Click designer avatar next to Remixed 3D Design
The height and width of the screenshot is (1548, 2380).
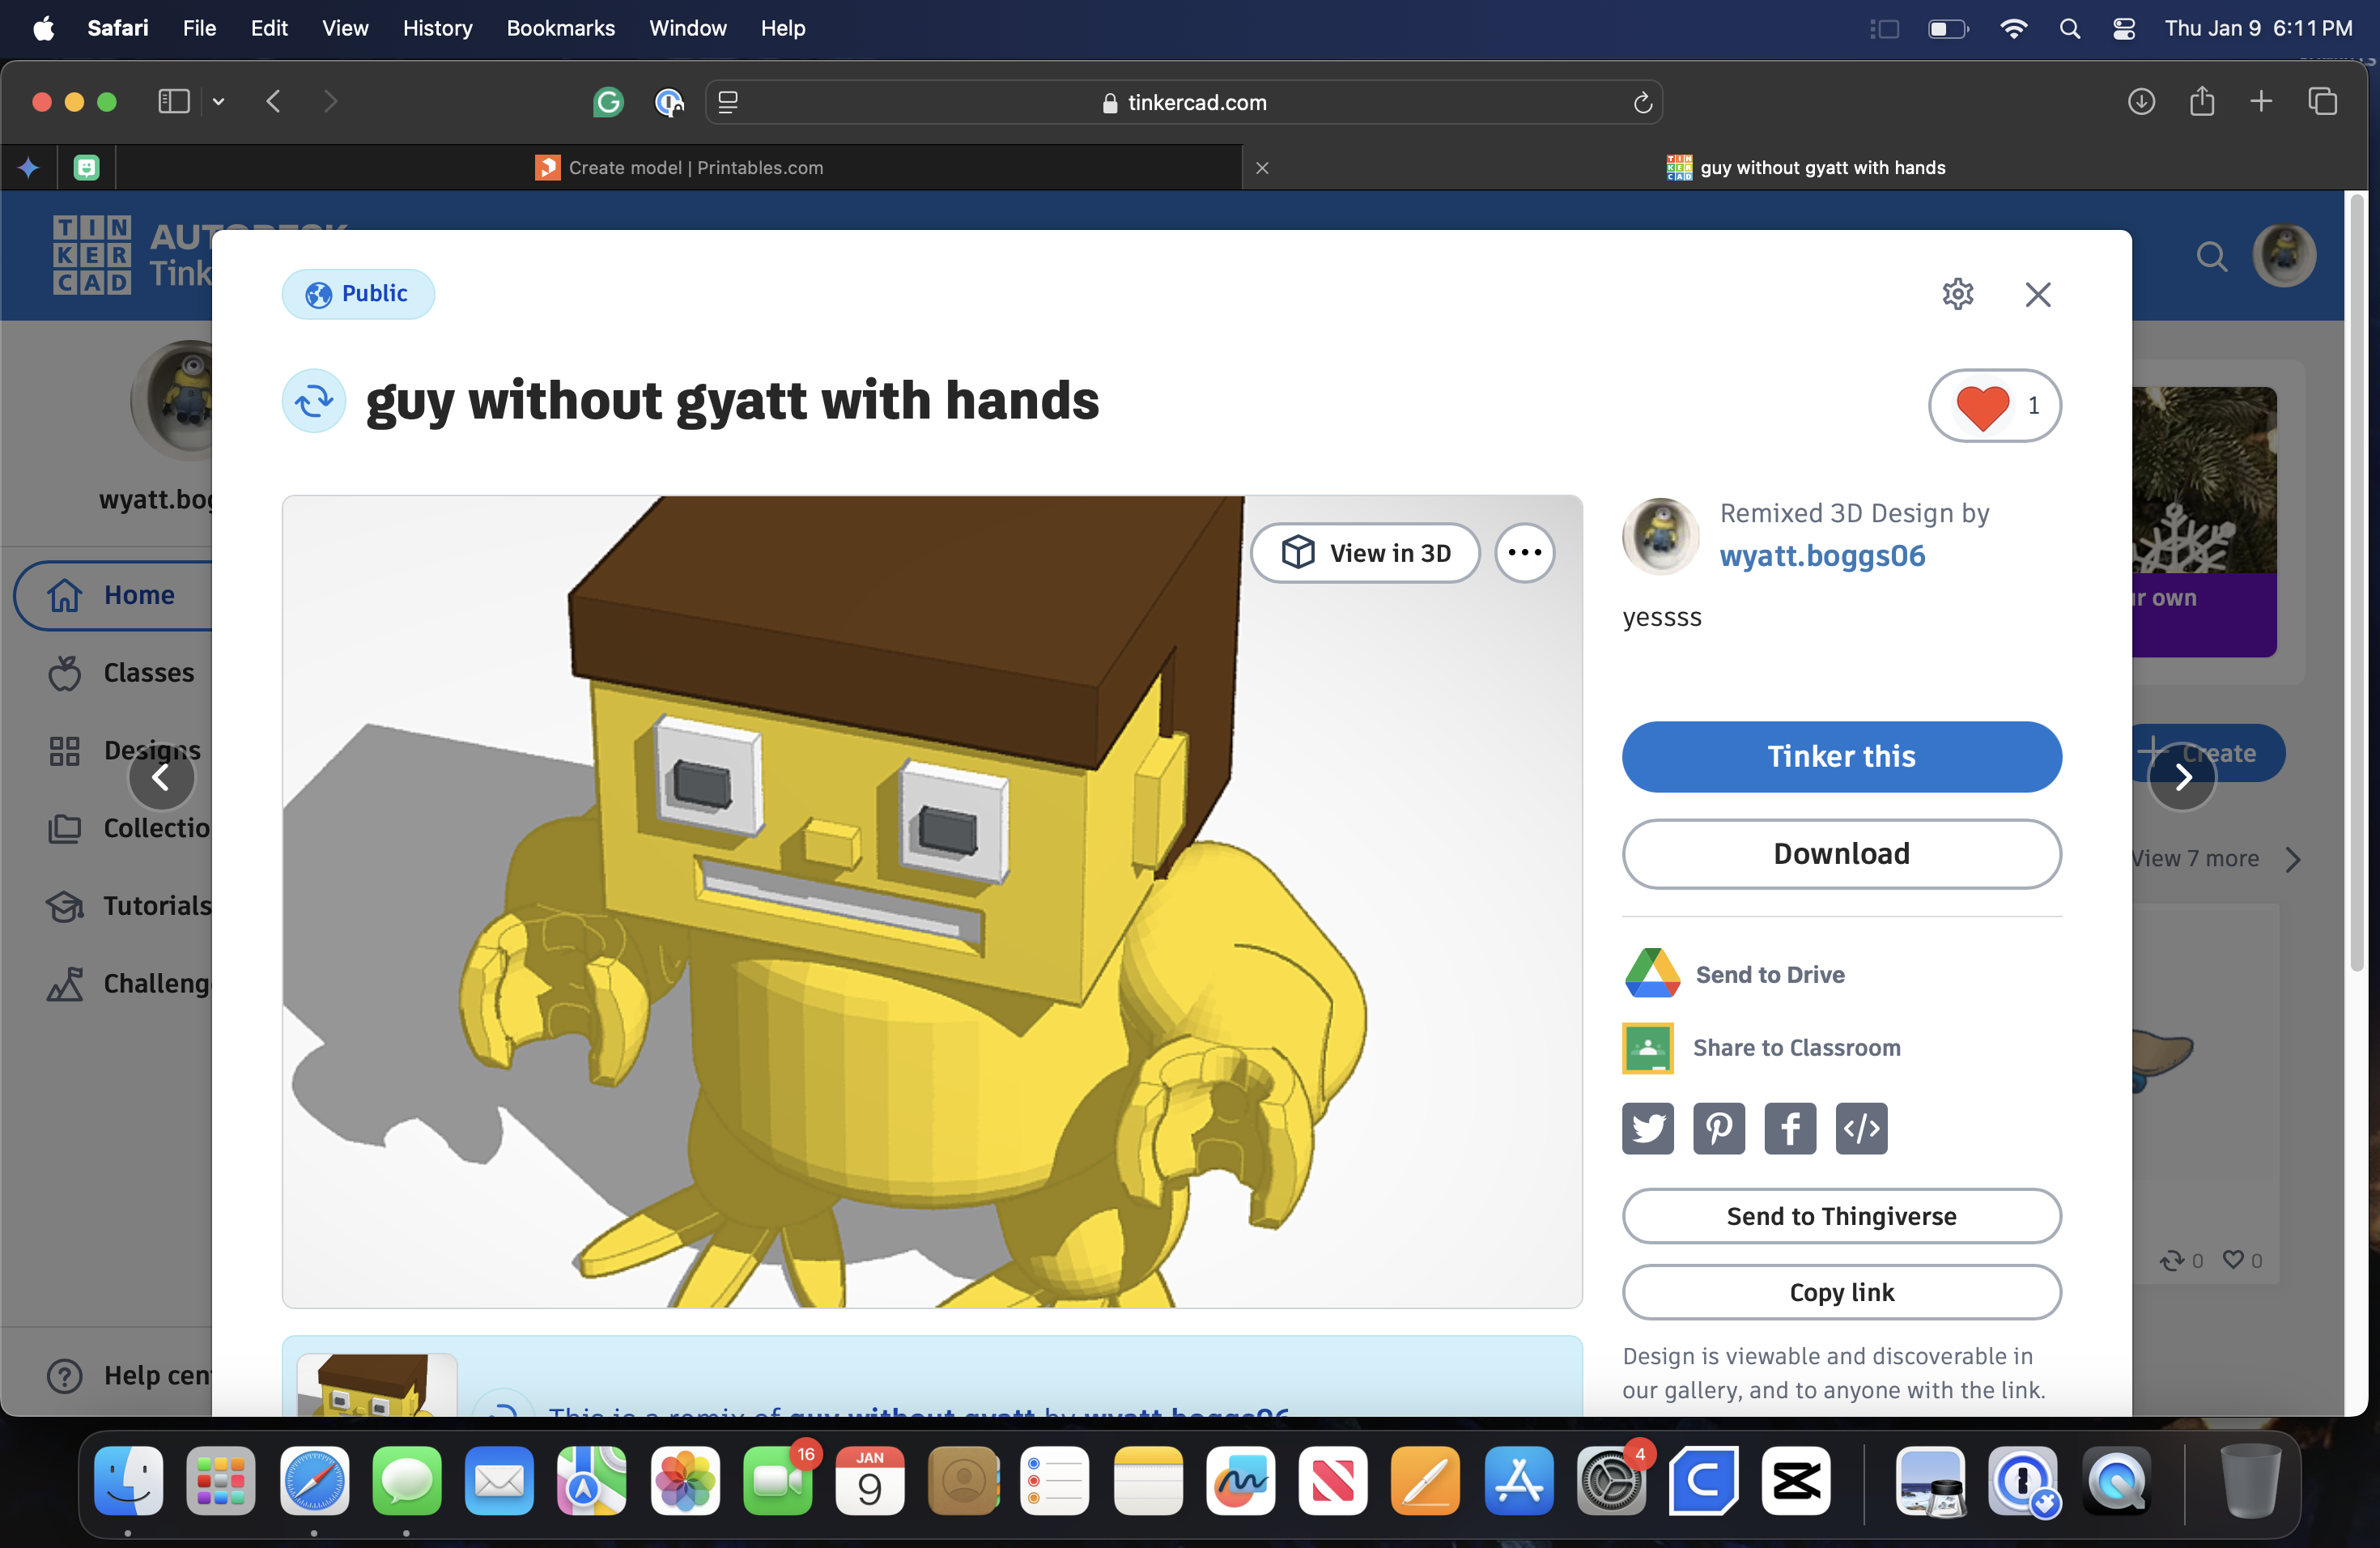click(1660, 536)
